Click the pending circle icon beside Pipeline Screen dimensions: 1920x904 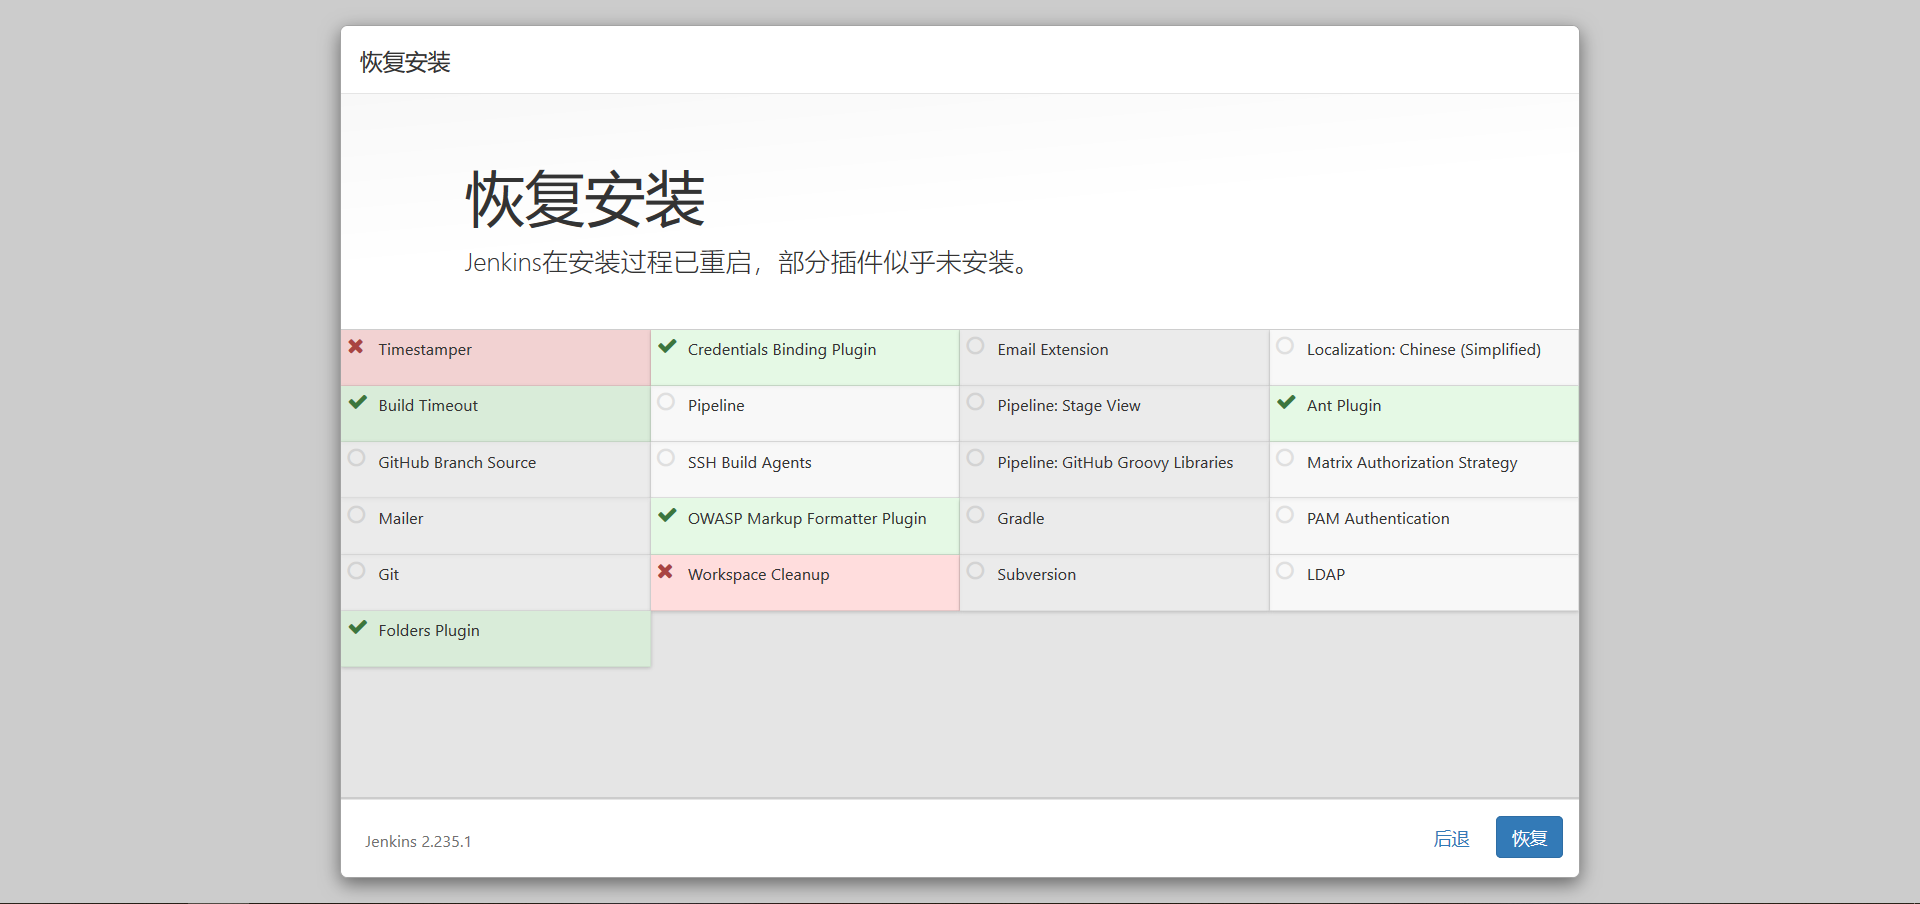click(x=666, y=402)
